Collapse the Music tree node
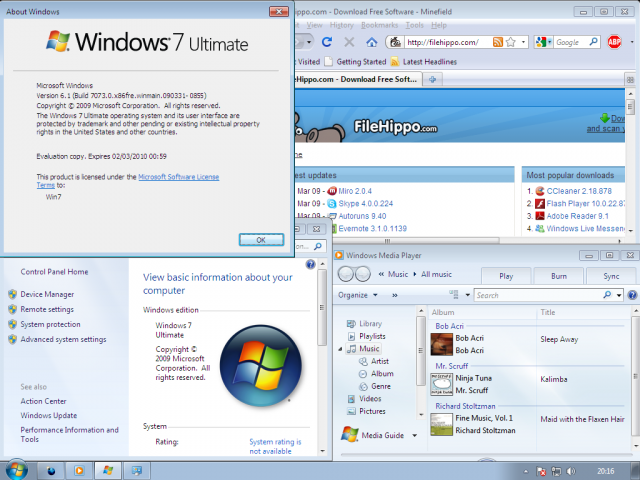The image size is (640, 480). coord(340,349)
